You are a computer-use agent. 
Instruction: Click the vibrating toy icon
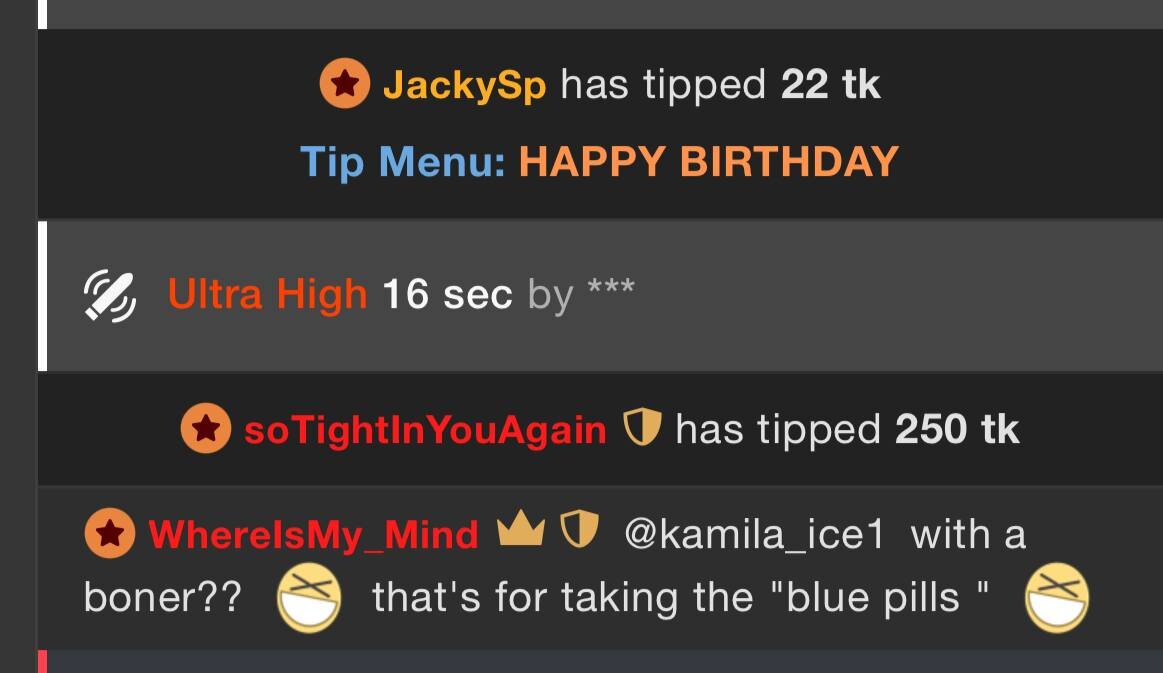pyautogui.click(x=110, y=296)
